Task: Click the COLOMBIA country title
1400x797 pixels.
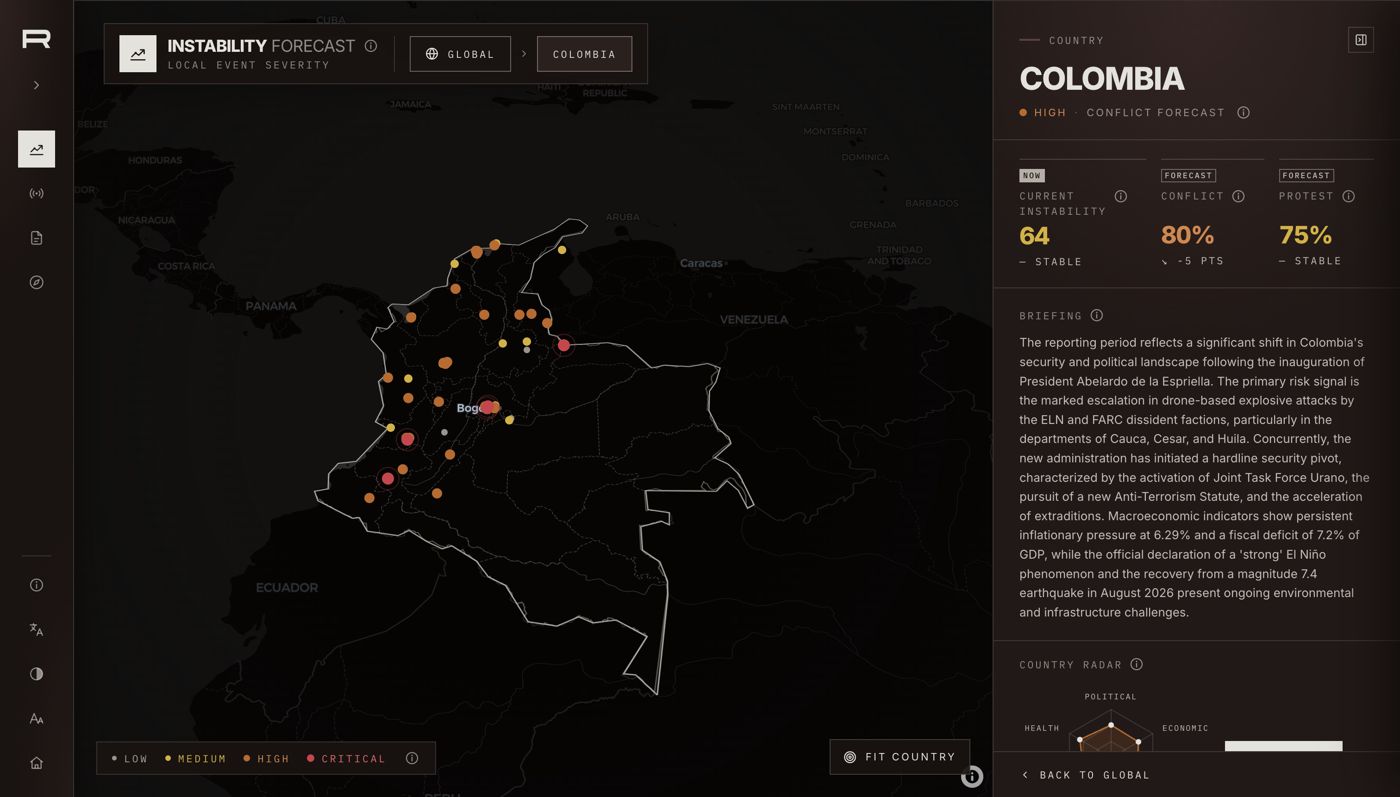Action: pos(1102,79)
